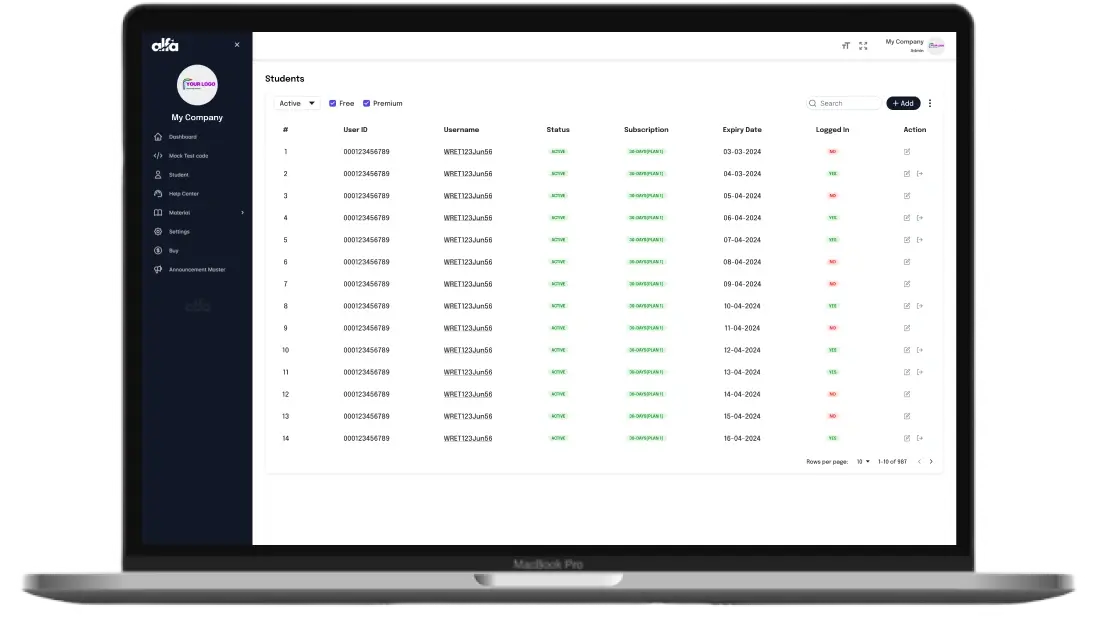This screenshot has width=1101, height=633.
Task: Click the alfa logo in the sidebar
Action: [165, 45]
